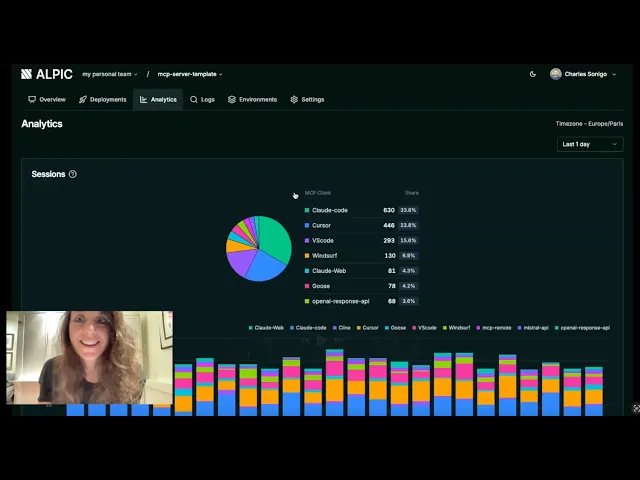Toggle Cursor series in chart legend
Image resolution: width=640 pixels, height=480 pixels.
(368, 328)
